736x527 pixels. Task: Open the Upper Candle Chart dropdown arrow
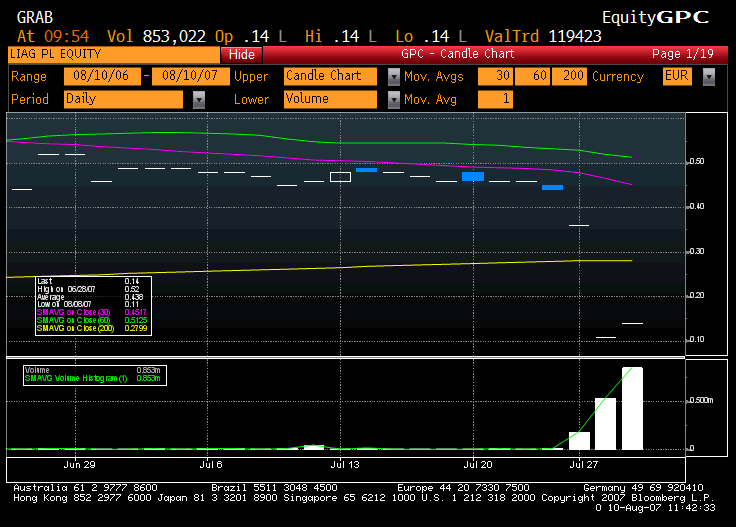394,76
